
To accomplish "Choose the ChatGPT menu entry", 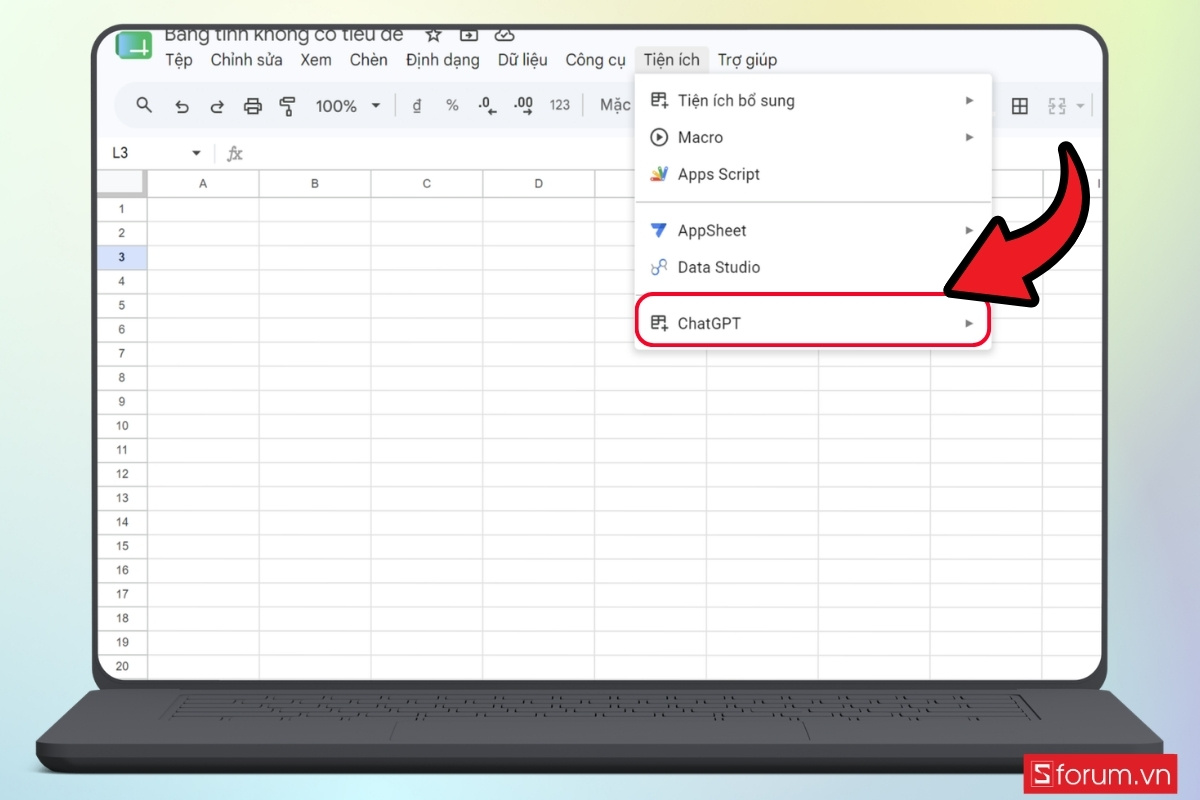I will point(812,323).
